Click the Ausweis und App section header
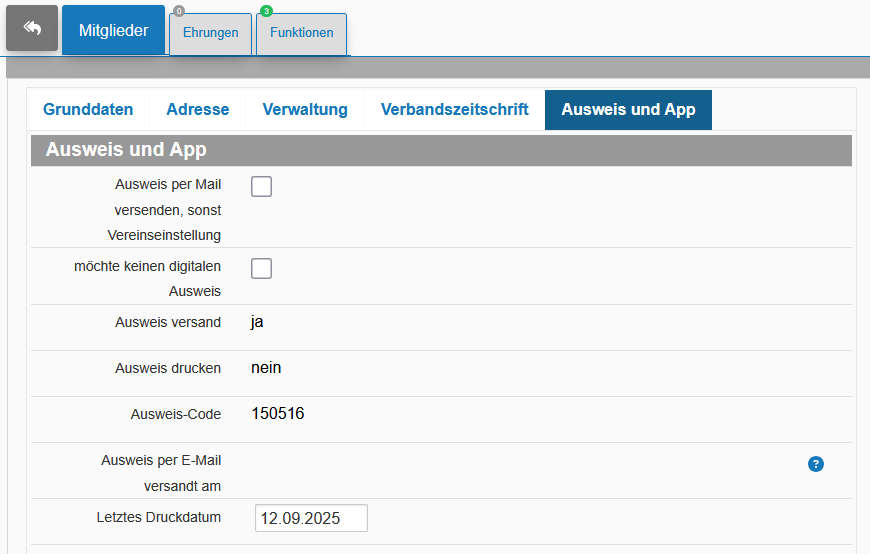This screenshot has width=870, height=554. click(x=441, y=150)
